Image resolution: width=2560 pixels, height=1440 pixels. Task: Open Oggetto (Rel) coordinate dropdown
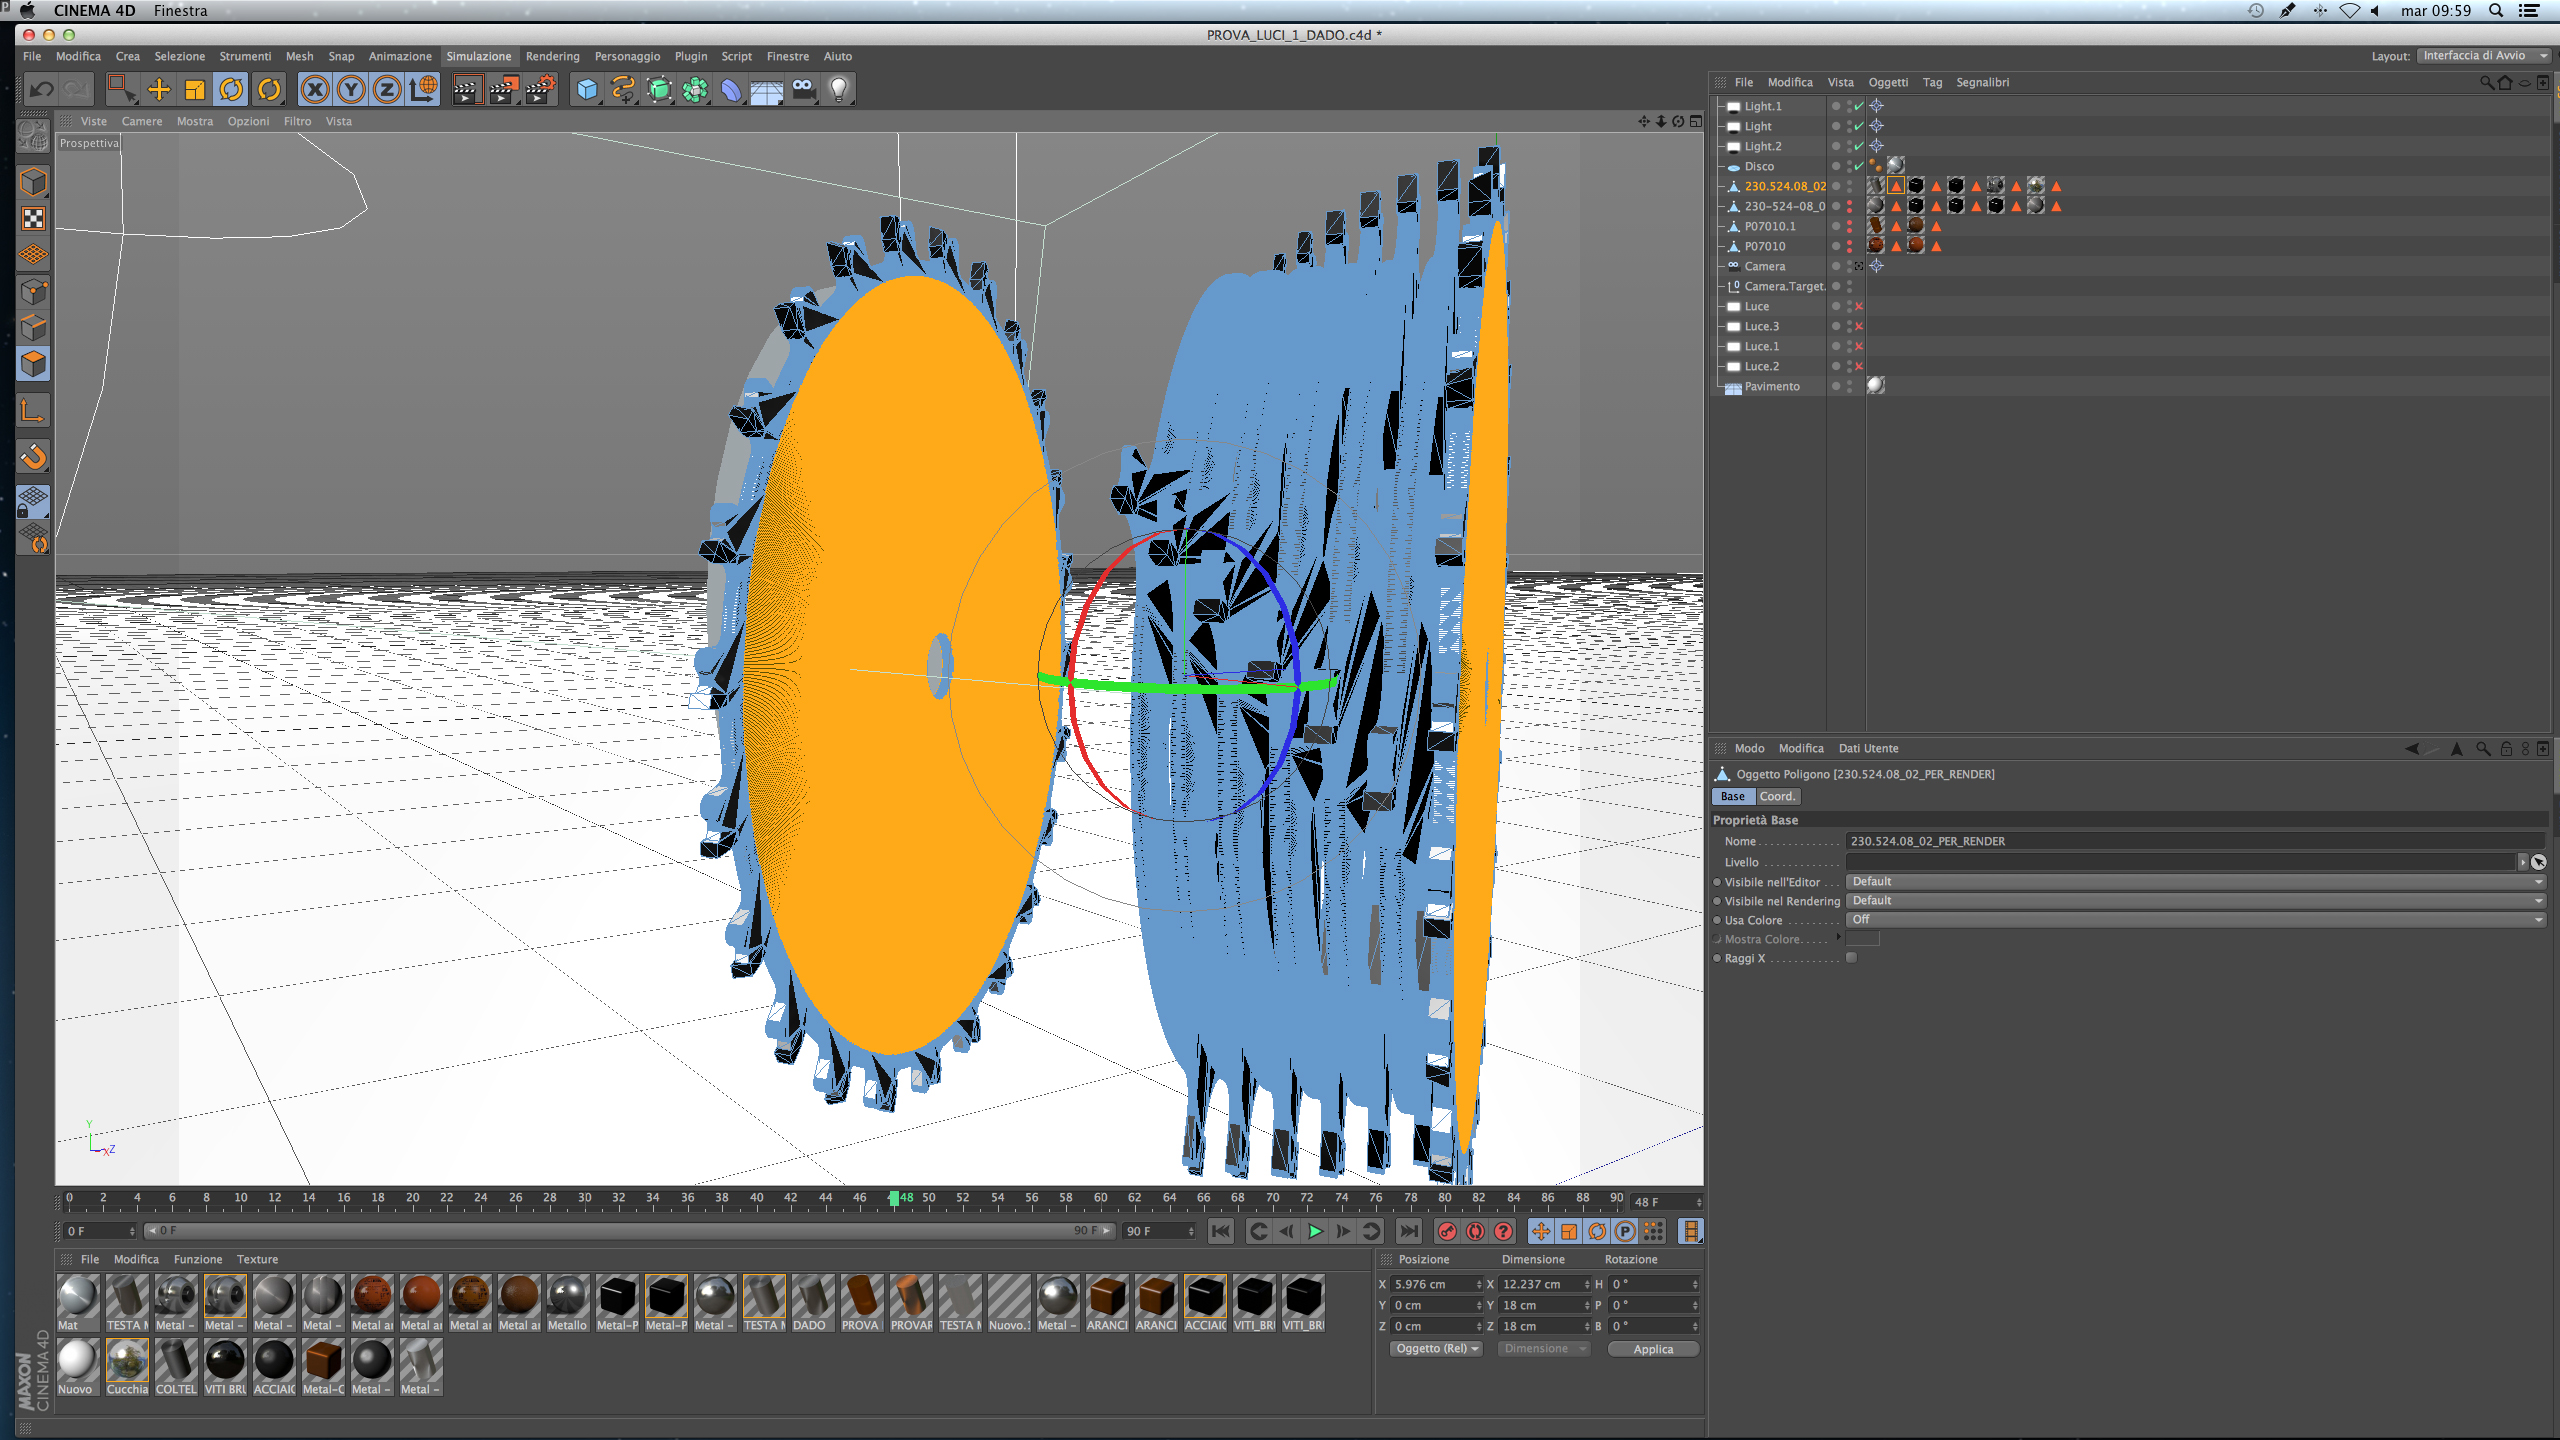1436,1349
